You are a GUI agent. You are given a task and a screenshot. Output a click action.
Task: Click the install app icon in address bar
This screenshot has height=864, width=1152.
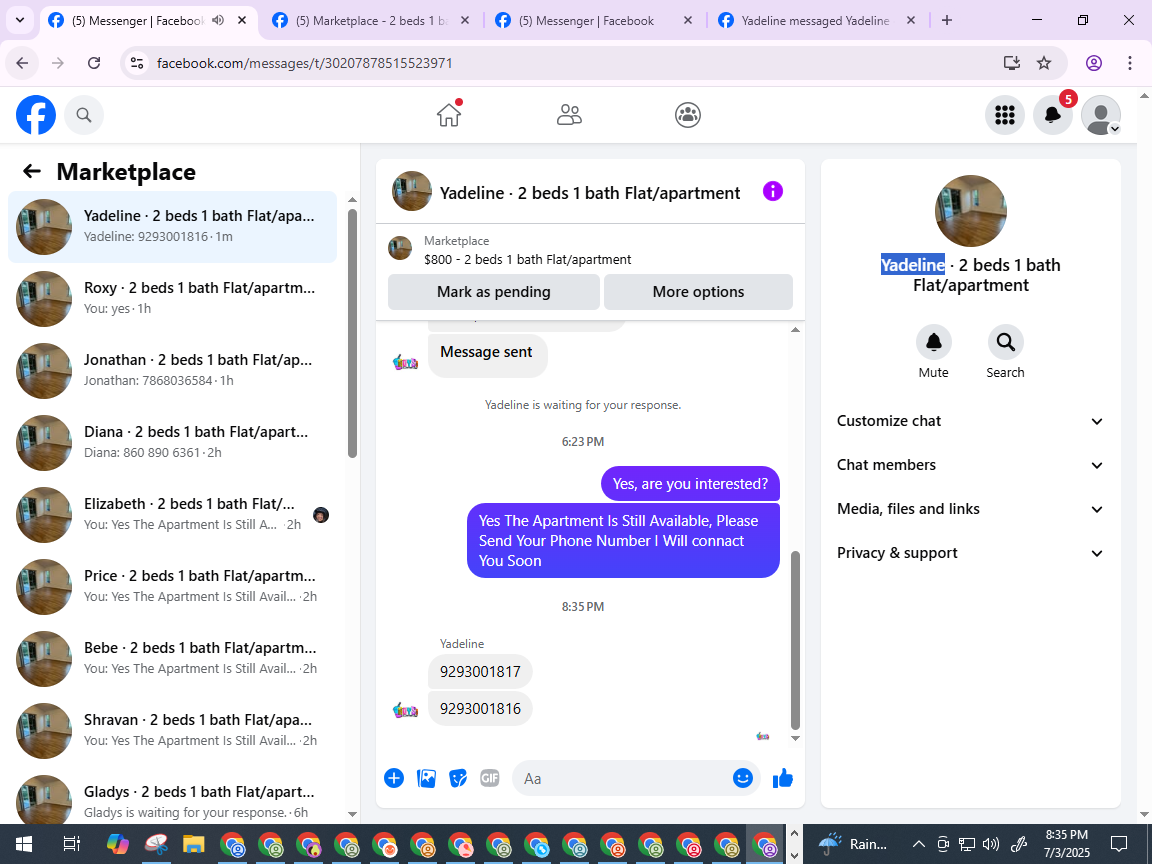pos(1012,63)
